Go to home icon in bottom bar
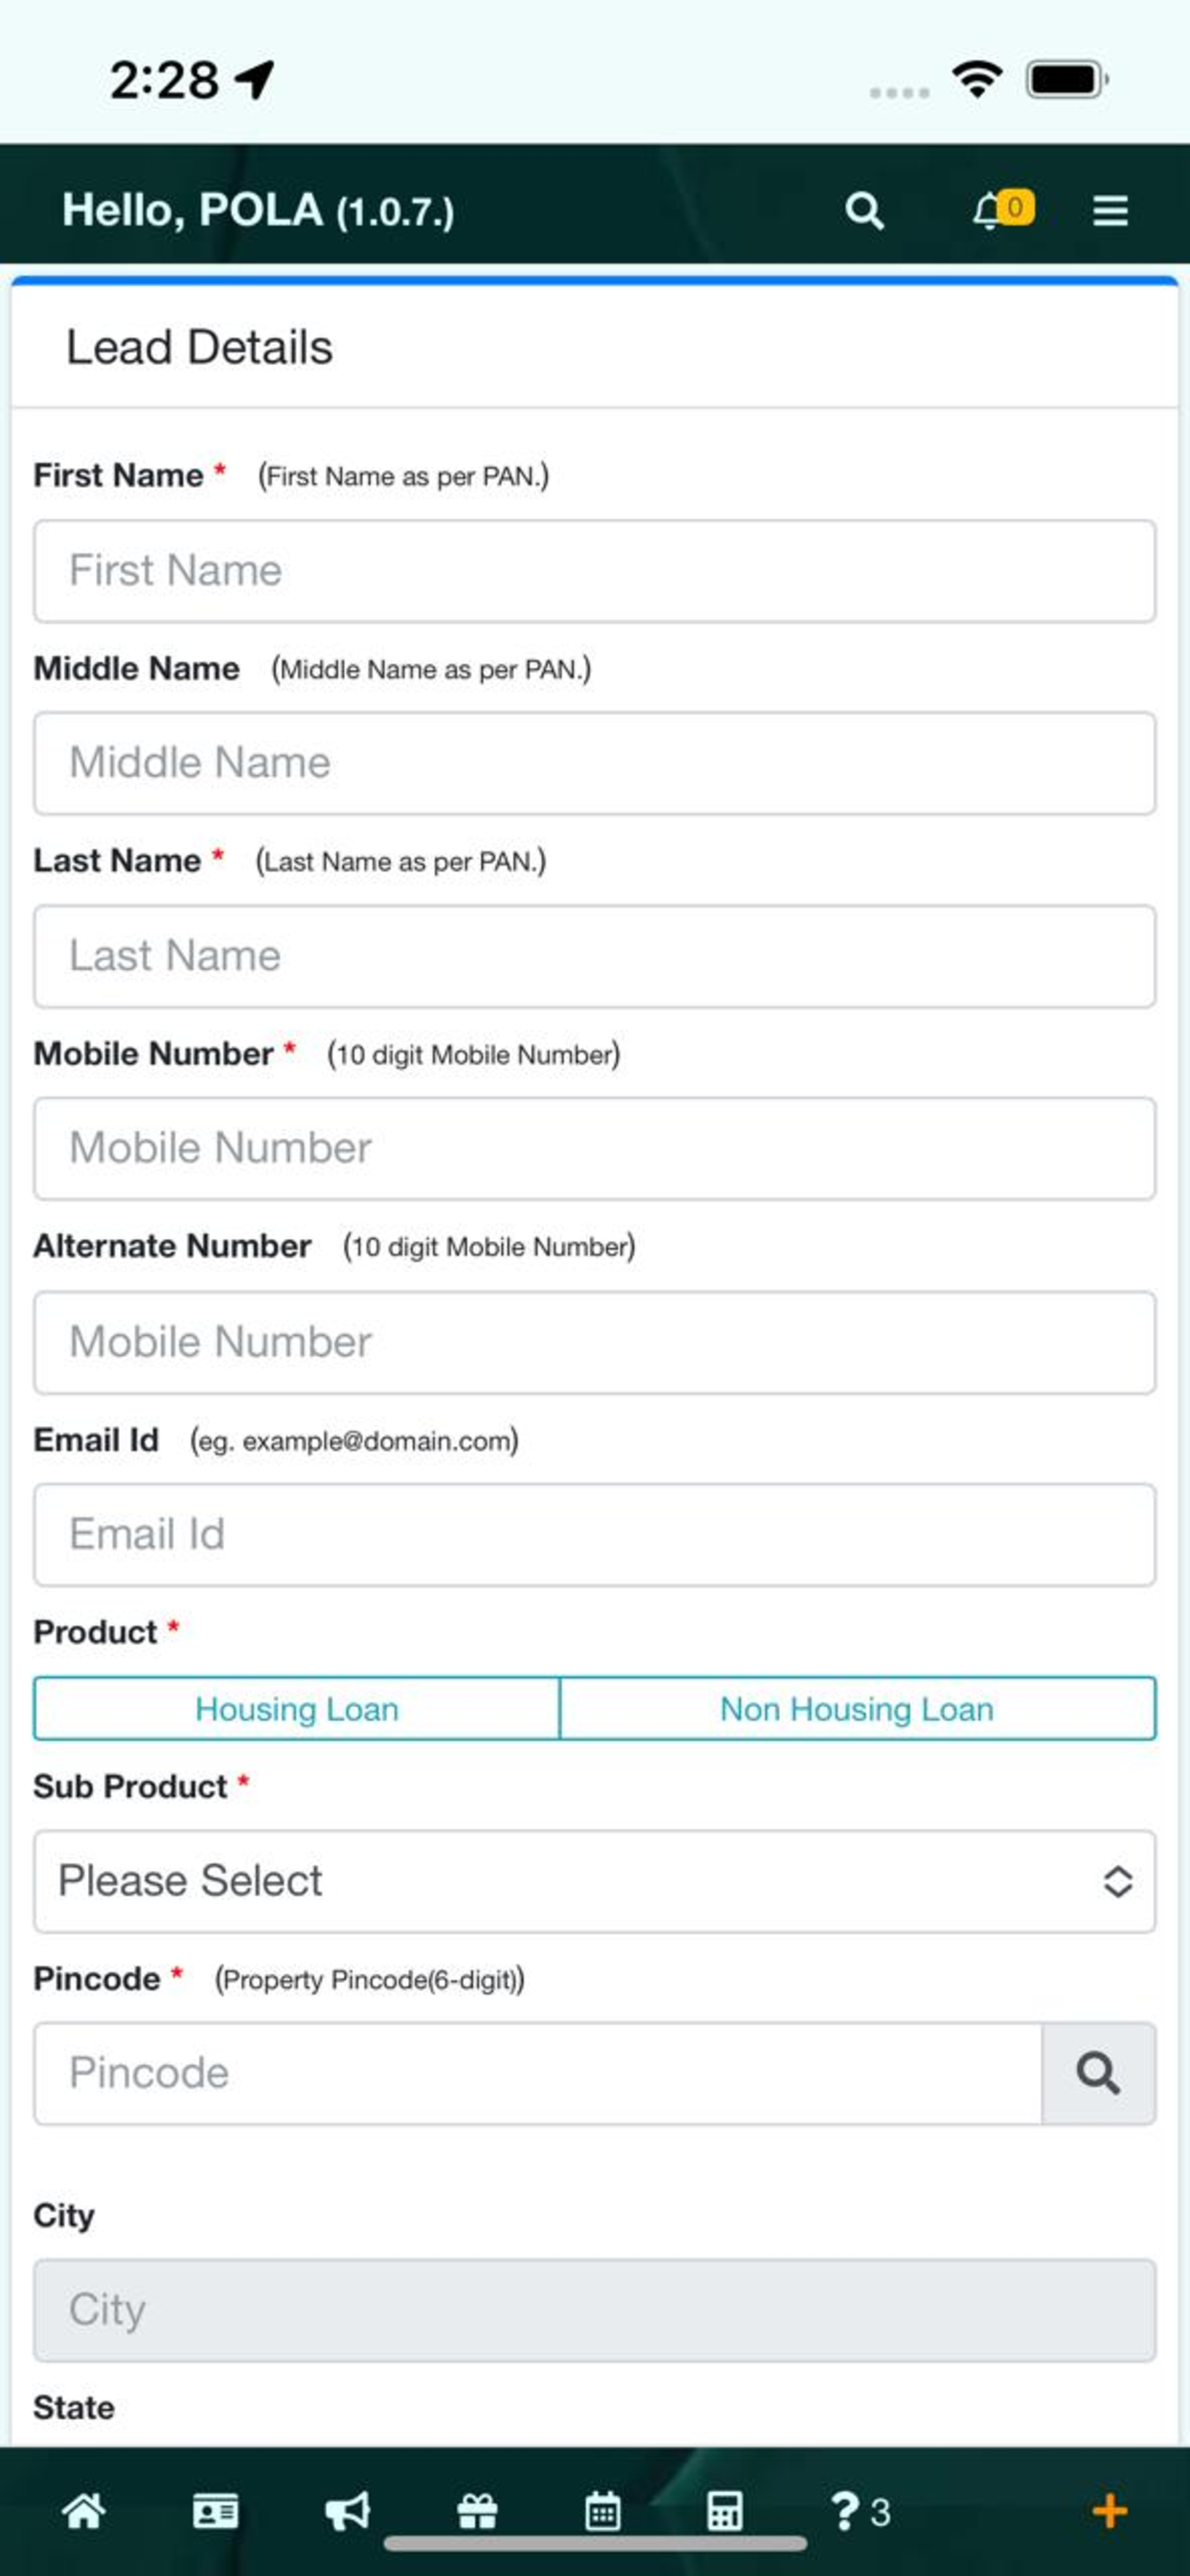The image size is (1190, 2576). tap(84, 2511)
